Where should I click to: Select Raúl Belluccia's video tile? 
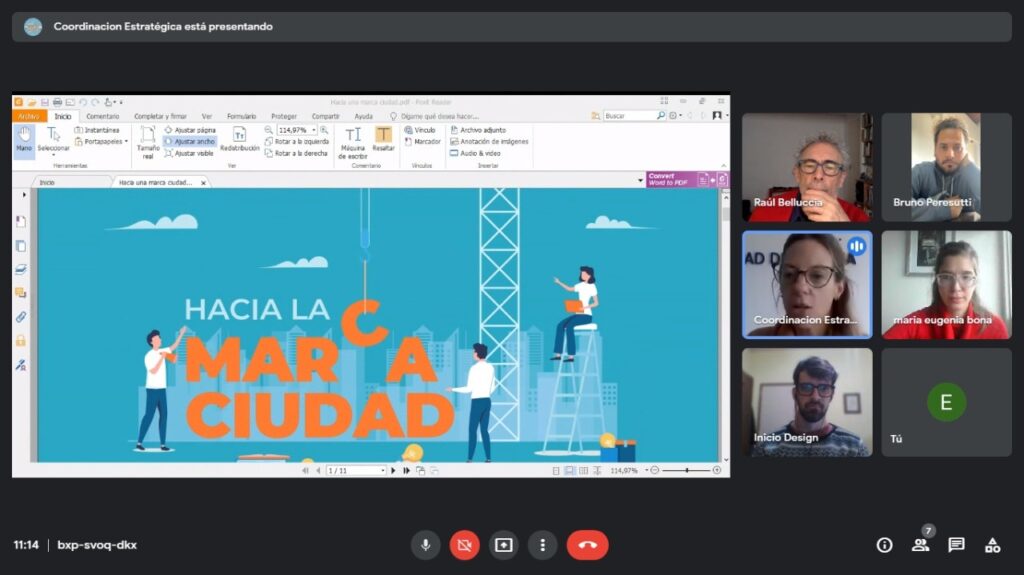pos(807,167)
